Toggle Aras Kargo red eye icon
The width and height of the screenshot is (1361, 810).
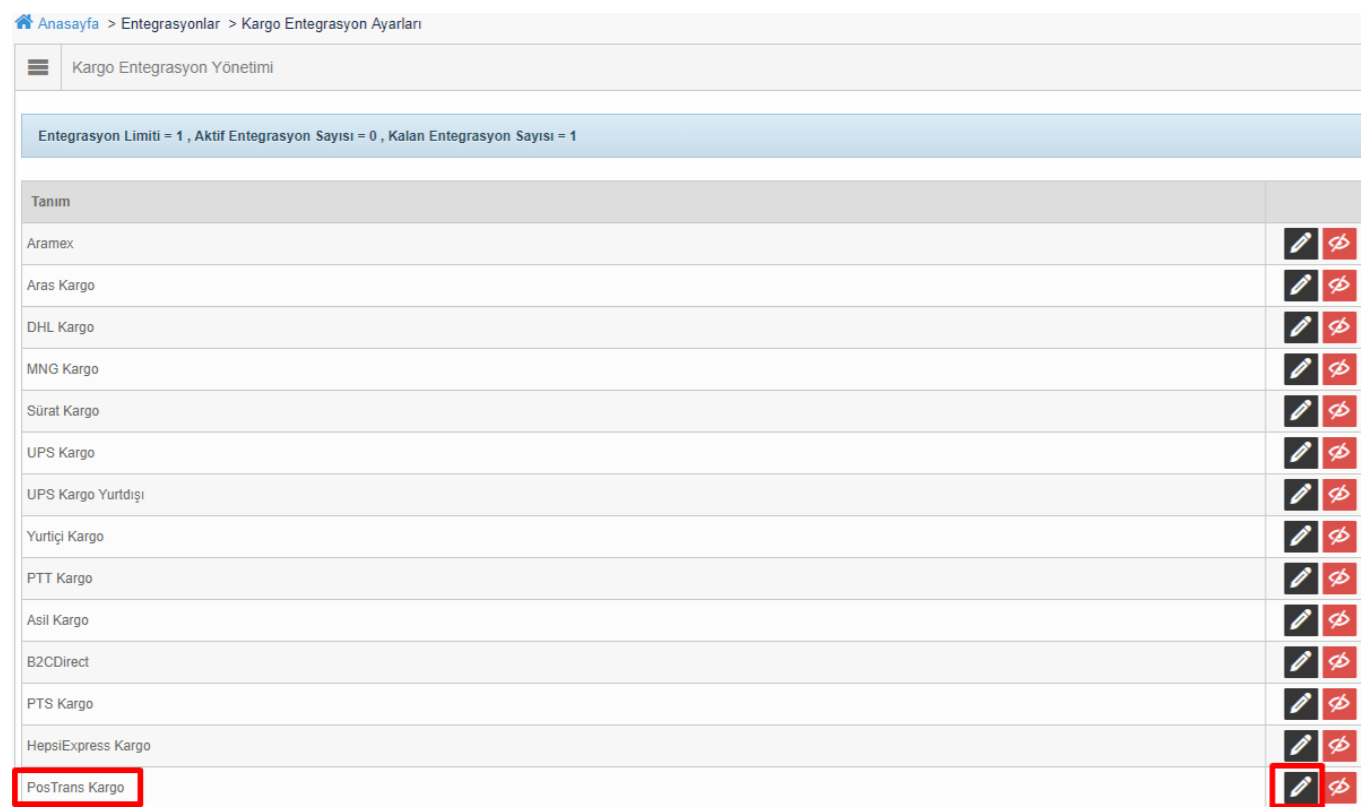point(1339,286)
